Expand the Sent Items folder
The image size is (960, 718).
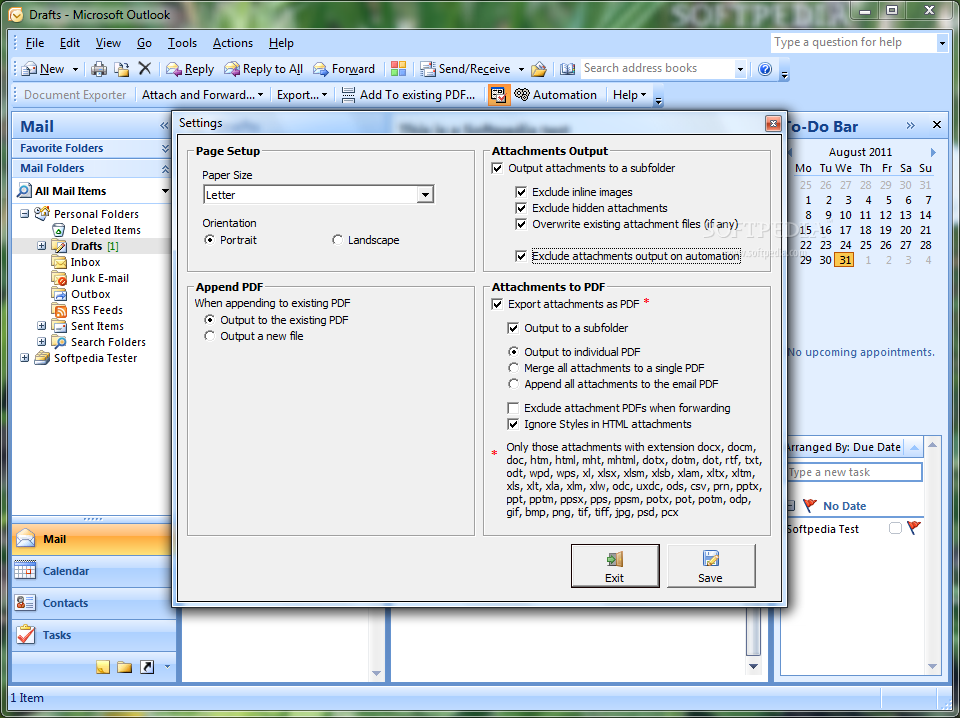point(42,326)
